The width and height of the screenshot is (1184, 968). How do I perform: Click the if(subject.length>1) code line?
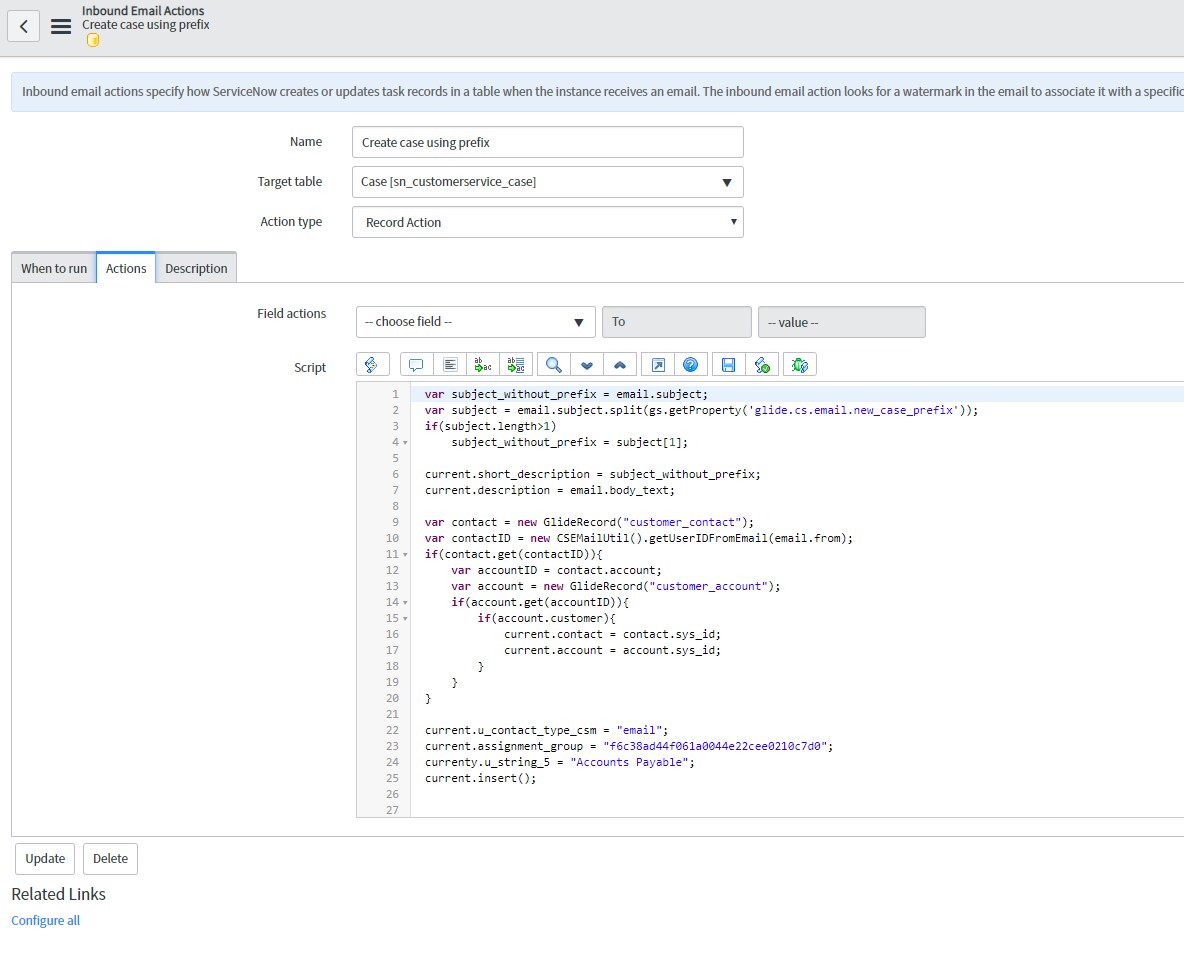tap(490, 427)
